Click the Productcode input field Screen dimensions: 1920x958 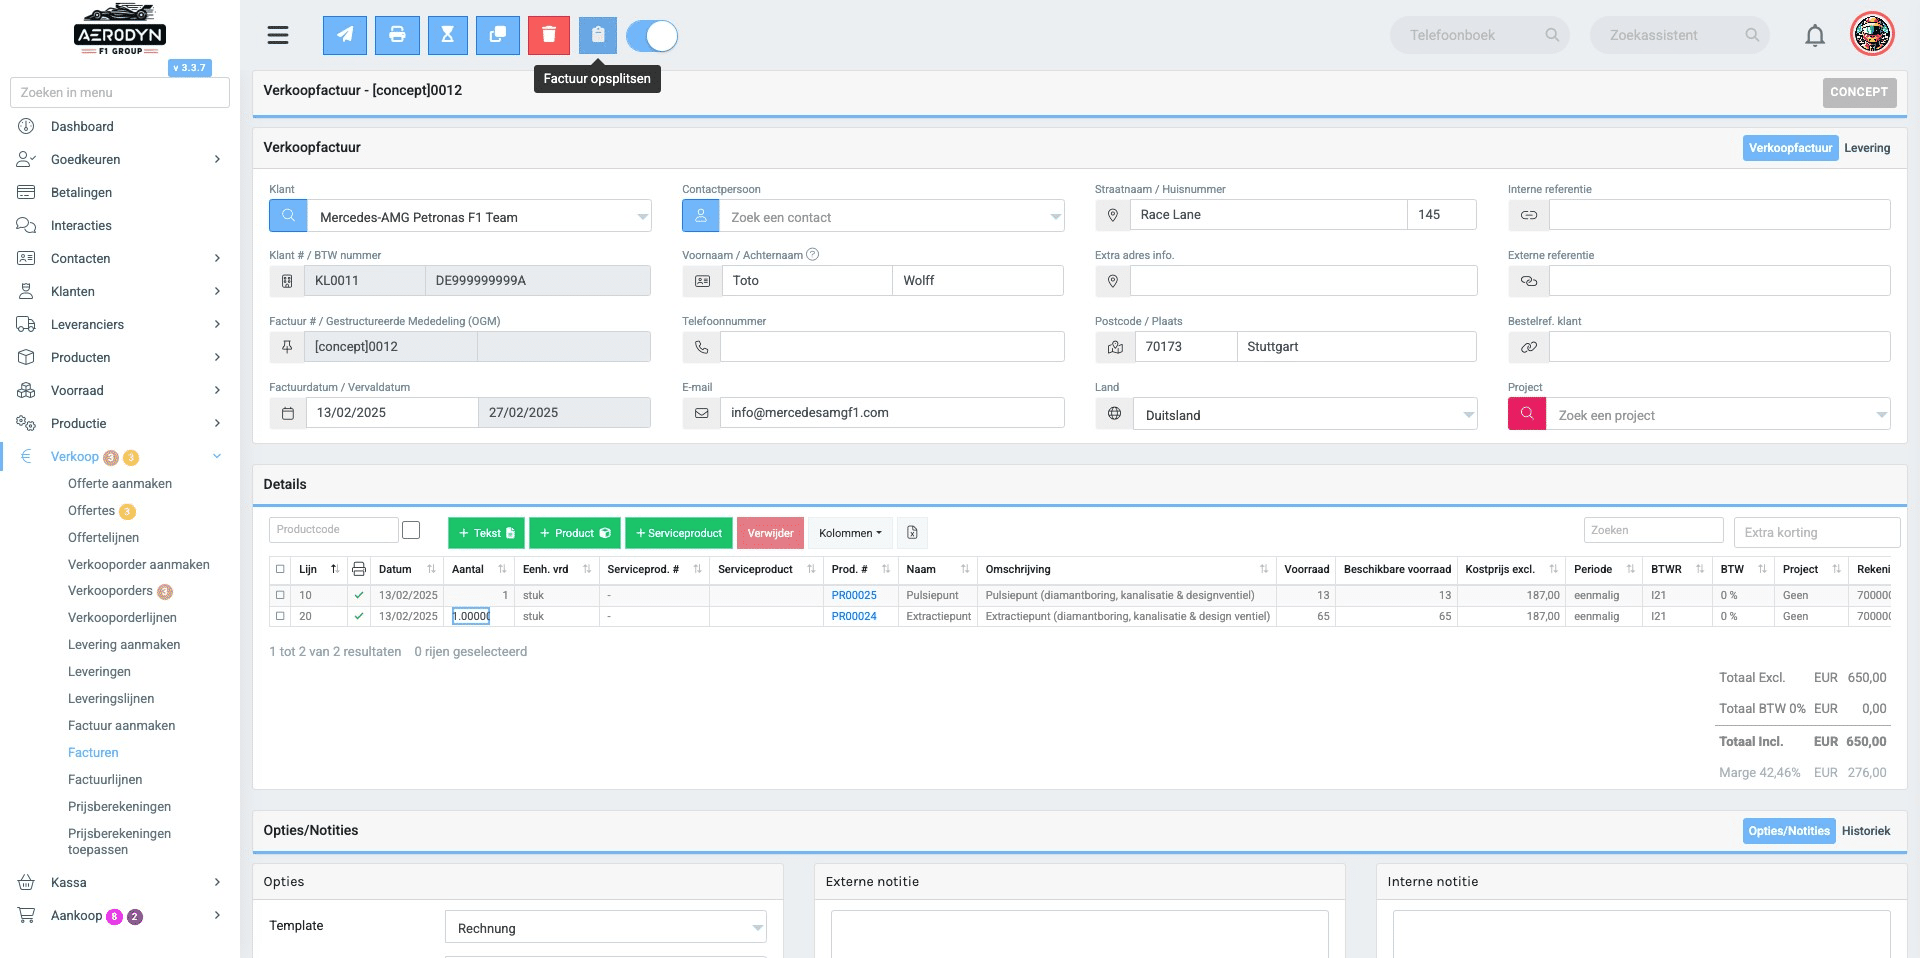[x=334, y=530]
